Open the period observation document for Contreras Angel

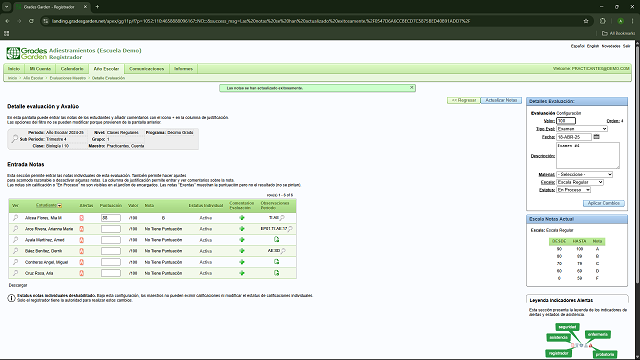point(276,262)
